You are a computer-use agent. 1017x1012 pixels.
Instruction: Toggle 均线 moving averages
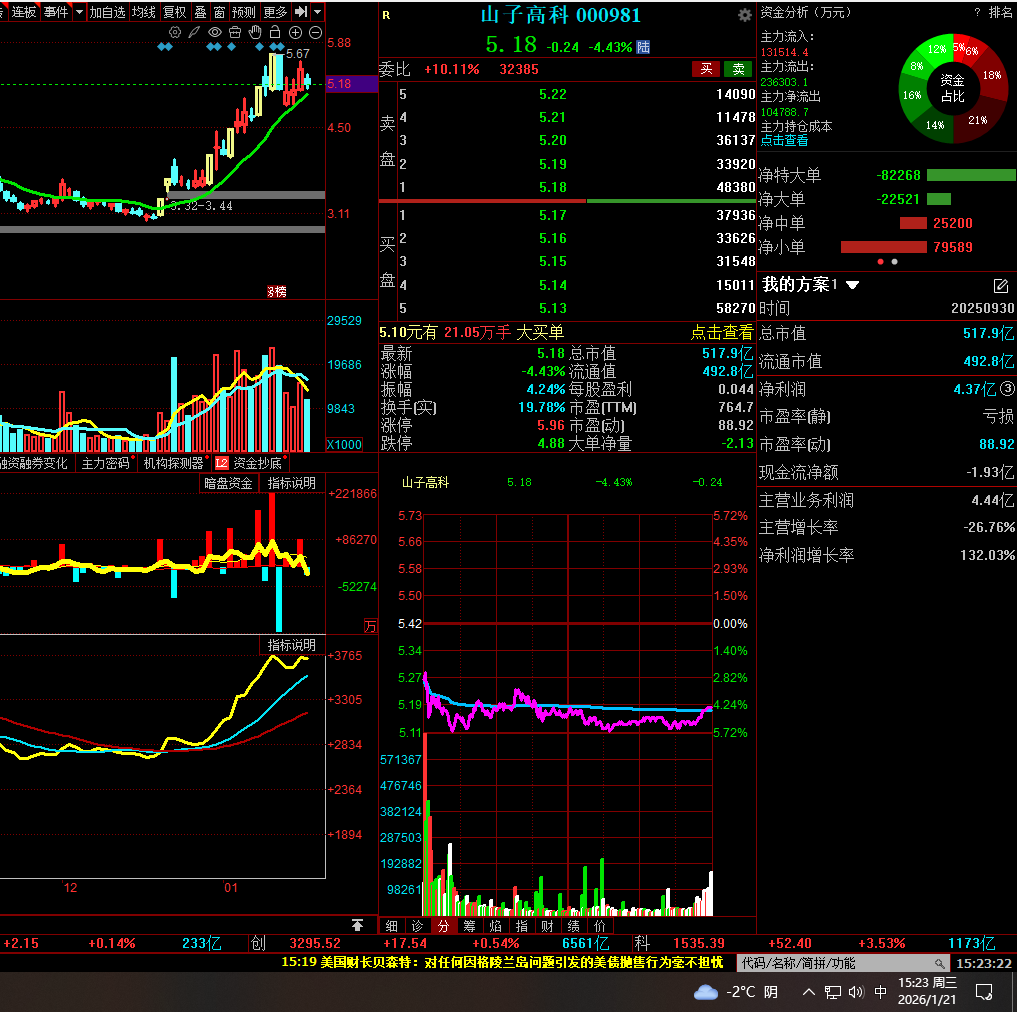click(x=144, y=12)
